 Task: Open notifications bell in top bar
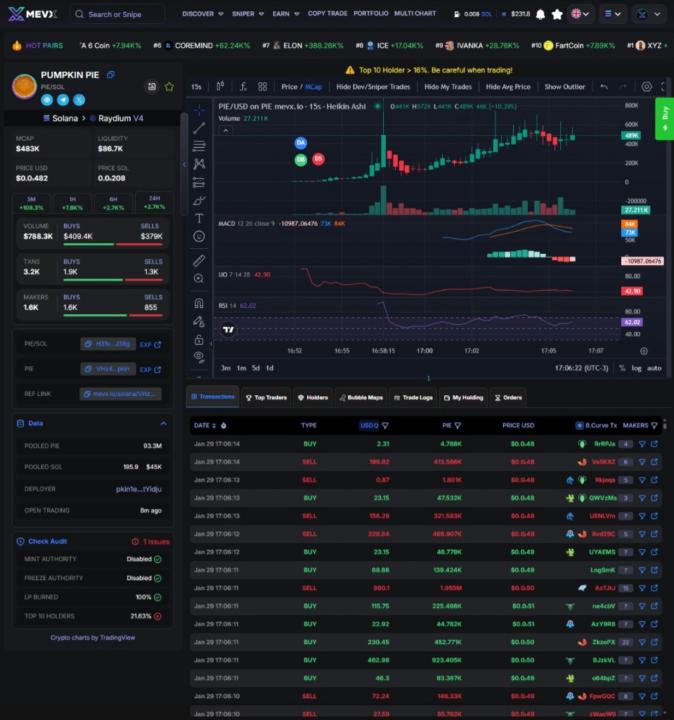click(x=541, y=14)
